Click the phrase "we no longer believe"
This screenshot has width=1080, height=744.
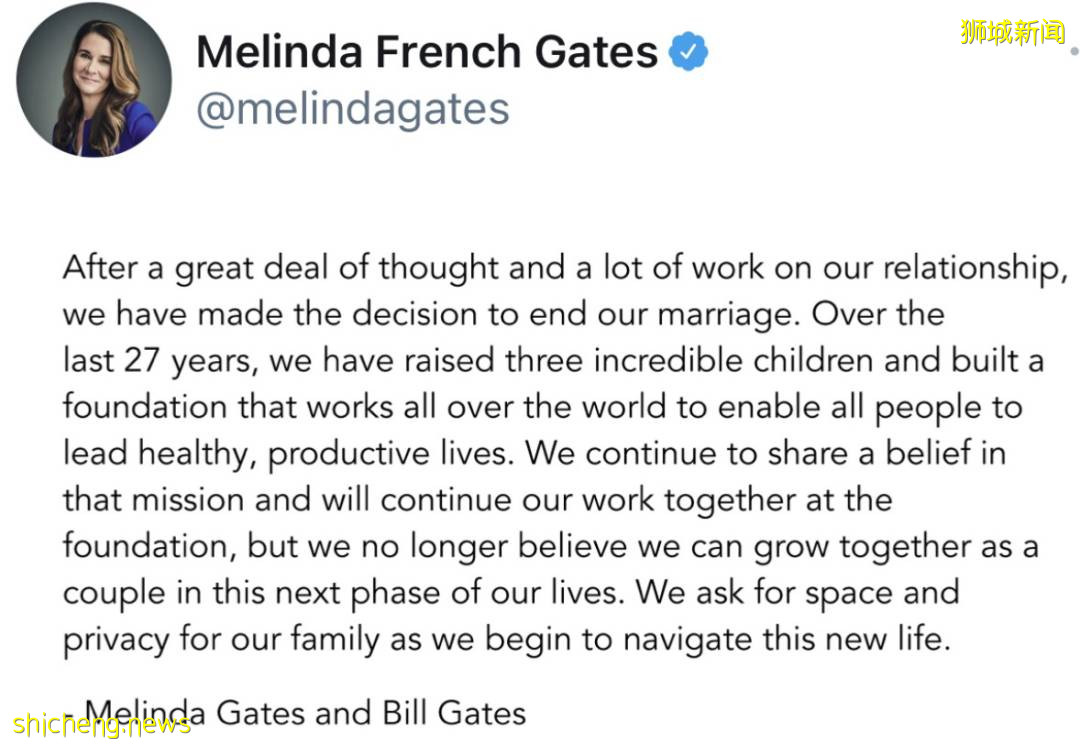[414, 546]
